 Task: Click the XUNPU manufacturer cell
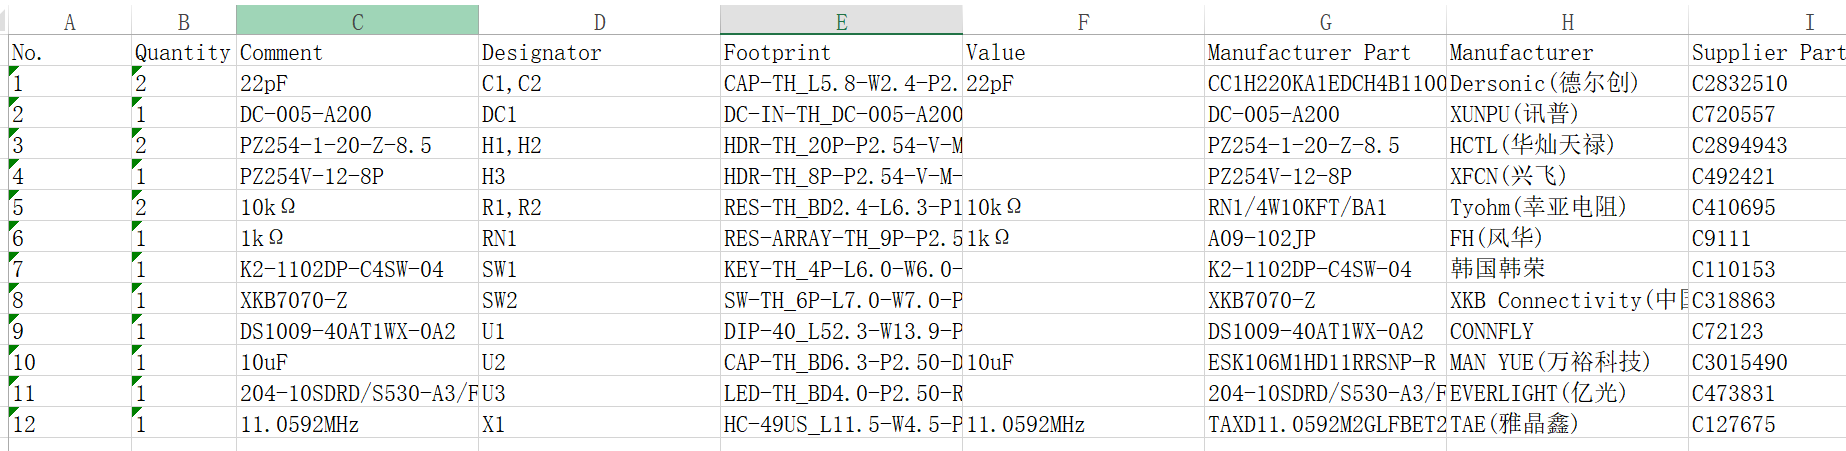click(x=1567, y=115)
